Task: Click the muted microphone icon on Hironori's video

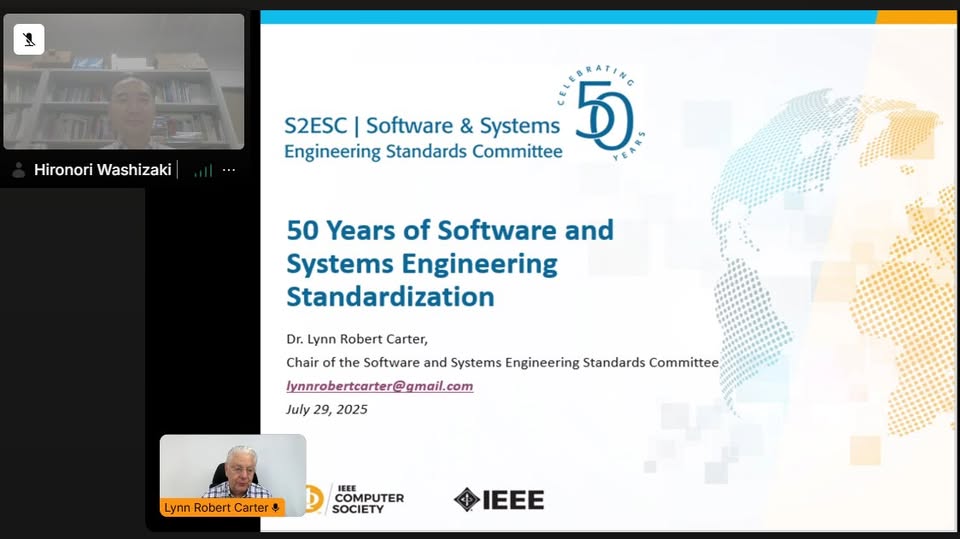Action: [29, 40]
